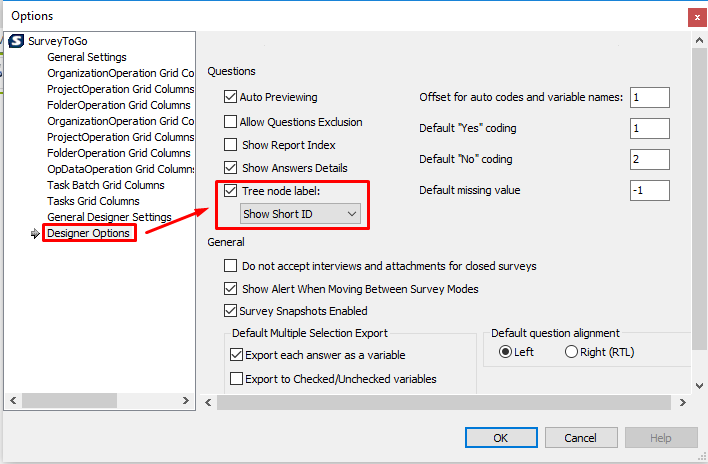Uncheck Export each answer as a variable
Image resolution: width=708 pixels, height=464 pixels.
(236, 355)
